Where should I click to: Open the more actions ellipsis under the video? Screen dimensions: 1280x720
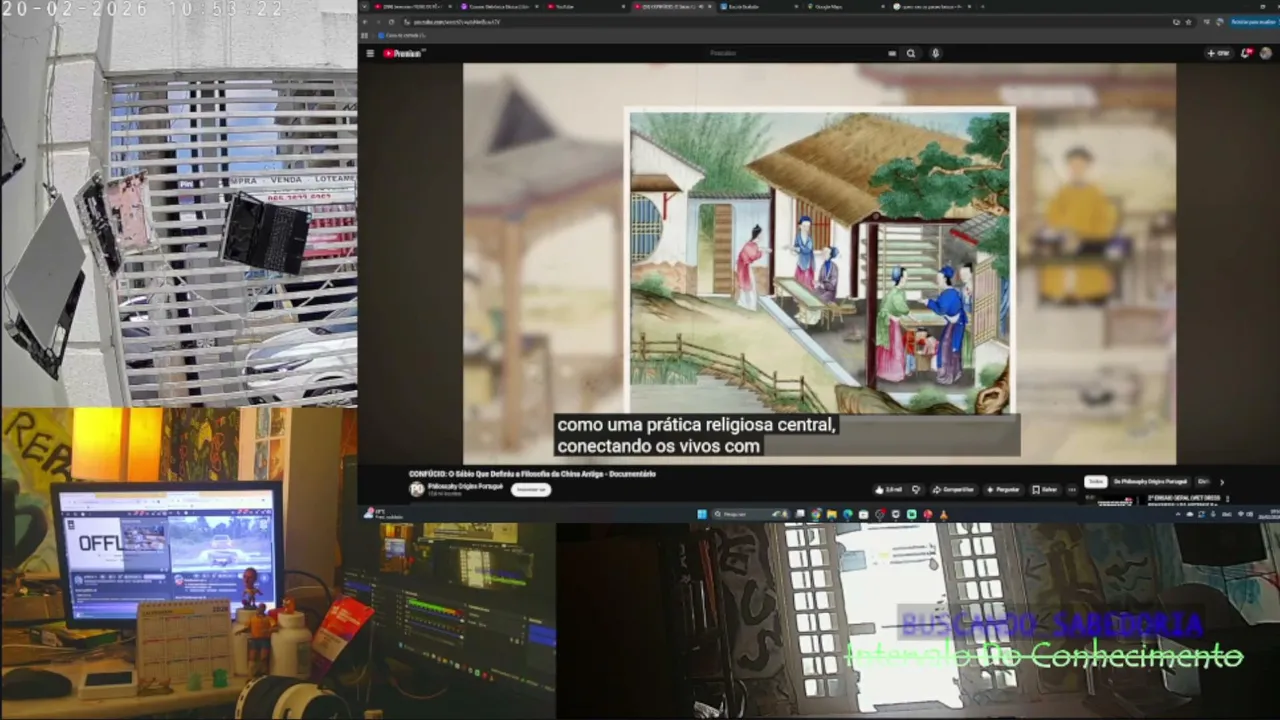(x=1072, y=490)
